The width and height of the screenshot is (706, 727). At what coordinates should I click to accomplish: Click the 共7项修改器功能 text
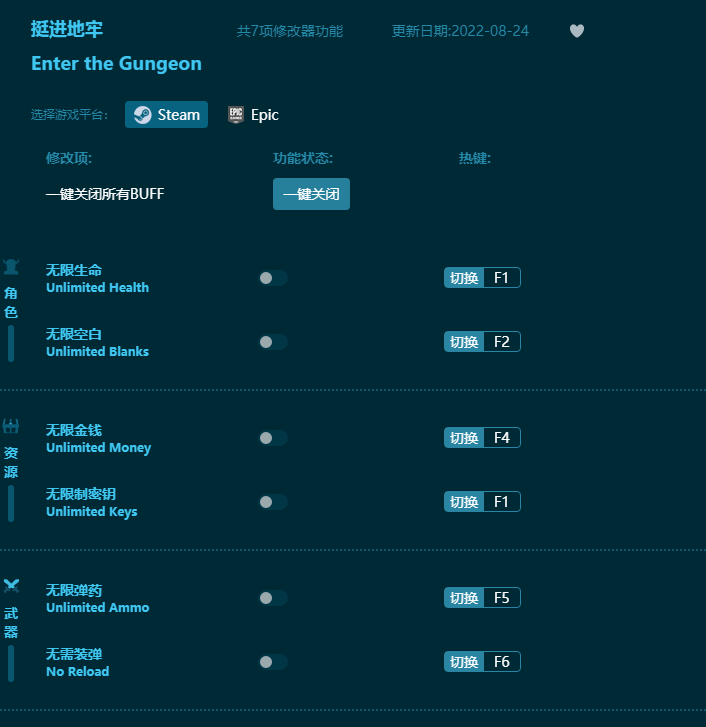pos(290,31)
